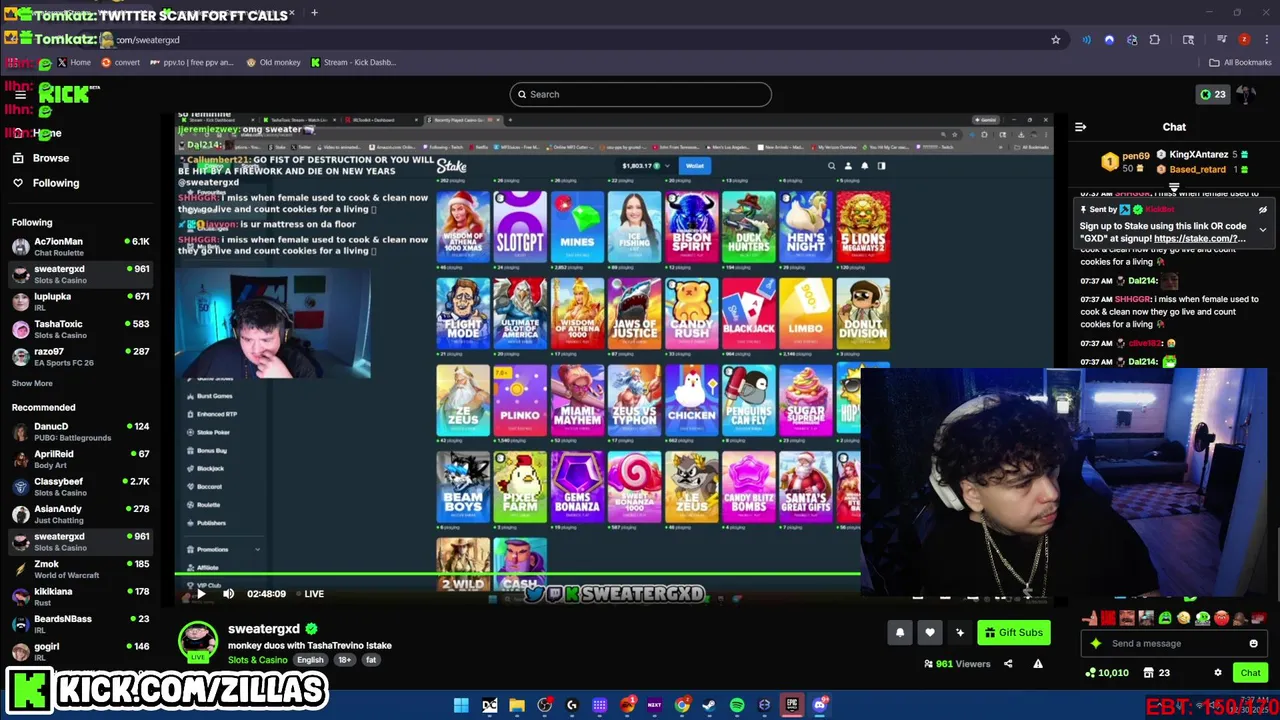Screen dimensions: 1280x720
Task: Open the Ac7ionMan channel in the Following list
Action: (80, 246)
